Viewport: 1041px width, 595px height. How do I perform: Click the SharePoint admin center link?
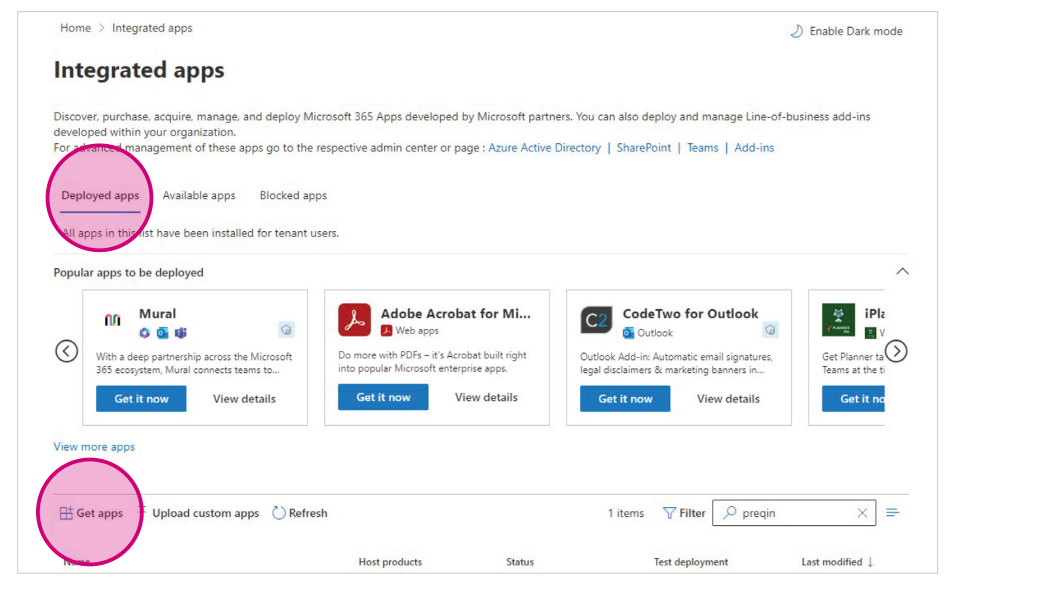click(x=643, y=147)
